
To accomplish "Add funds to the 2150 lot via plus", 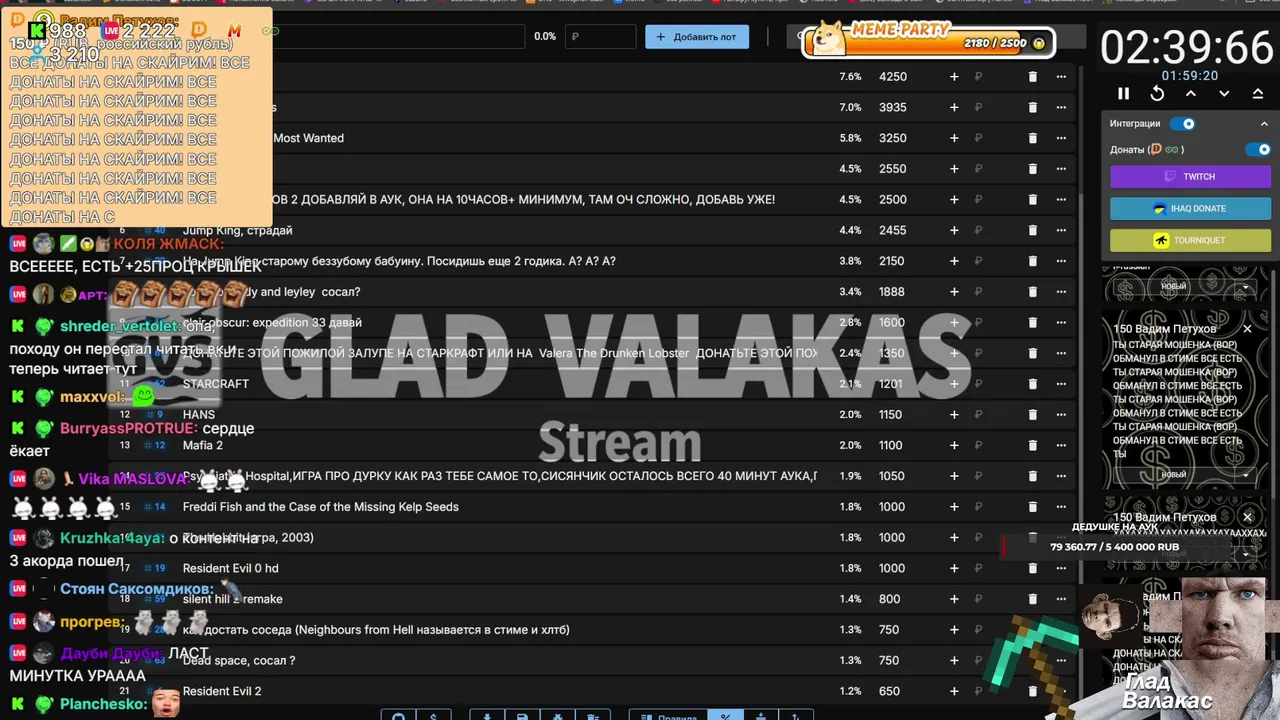I will [x=954, y=261].
